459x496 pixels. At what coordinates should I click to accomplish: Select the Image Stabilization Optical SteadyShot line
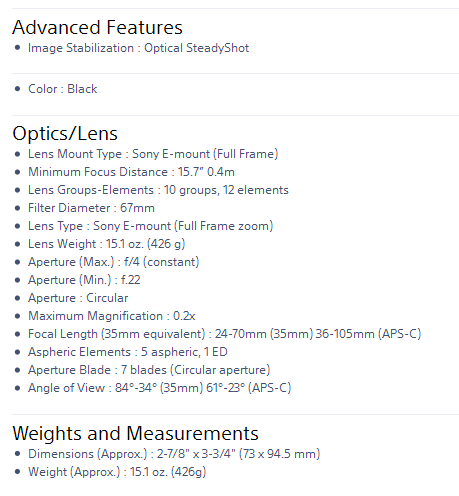point(138,48)
